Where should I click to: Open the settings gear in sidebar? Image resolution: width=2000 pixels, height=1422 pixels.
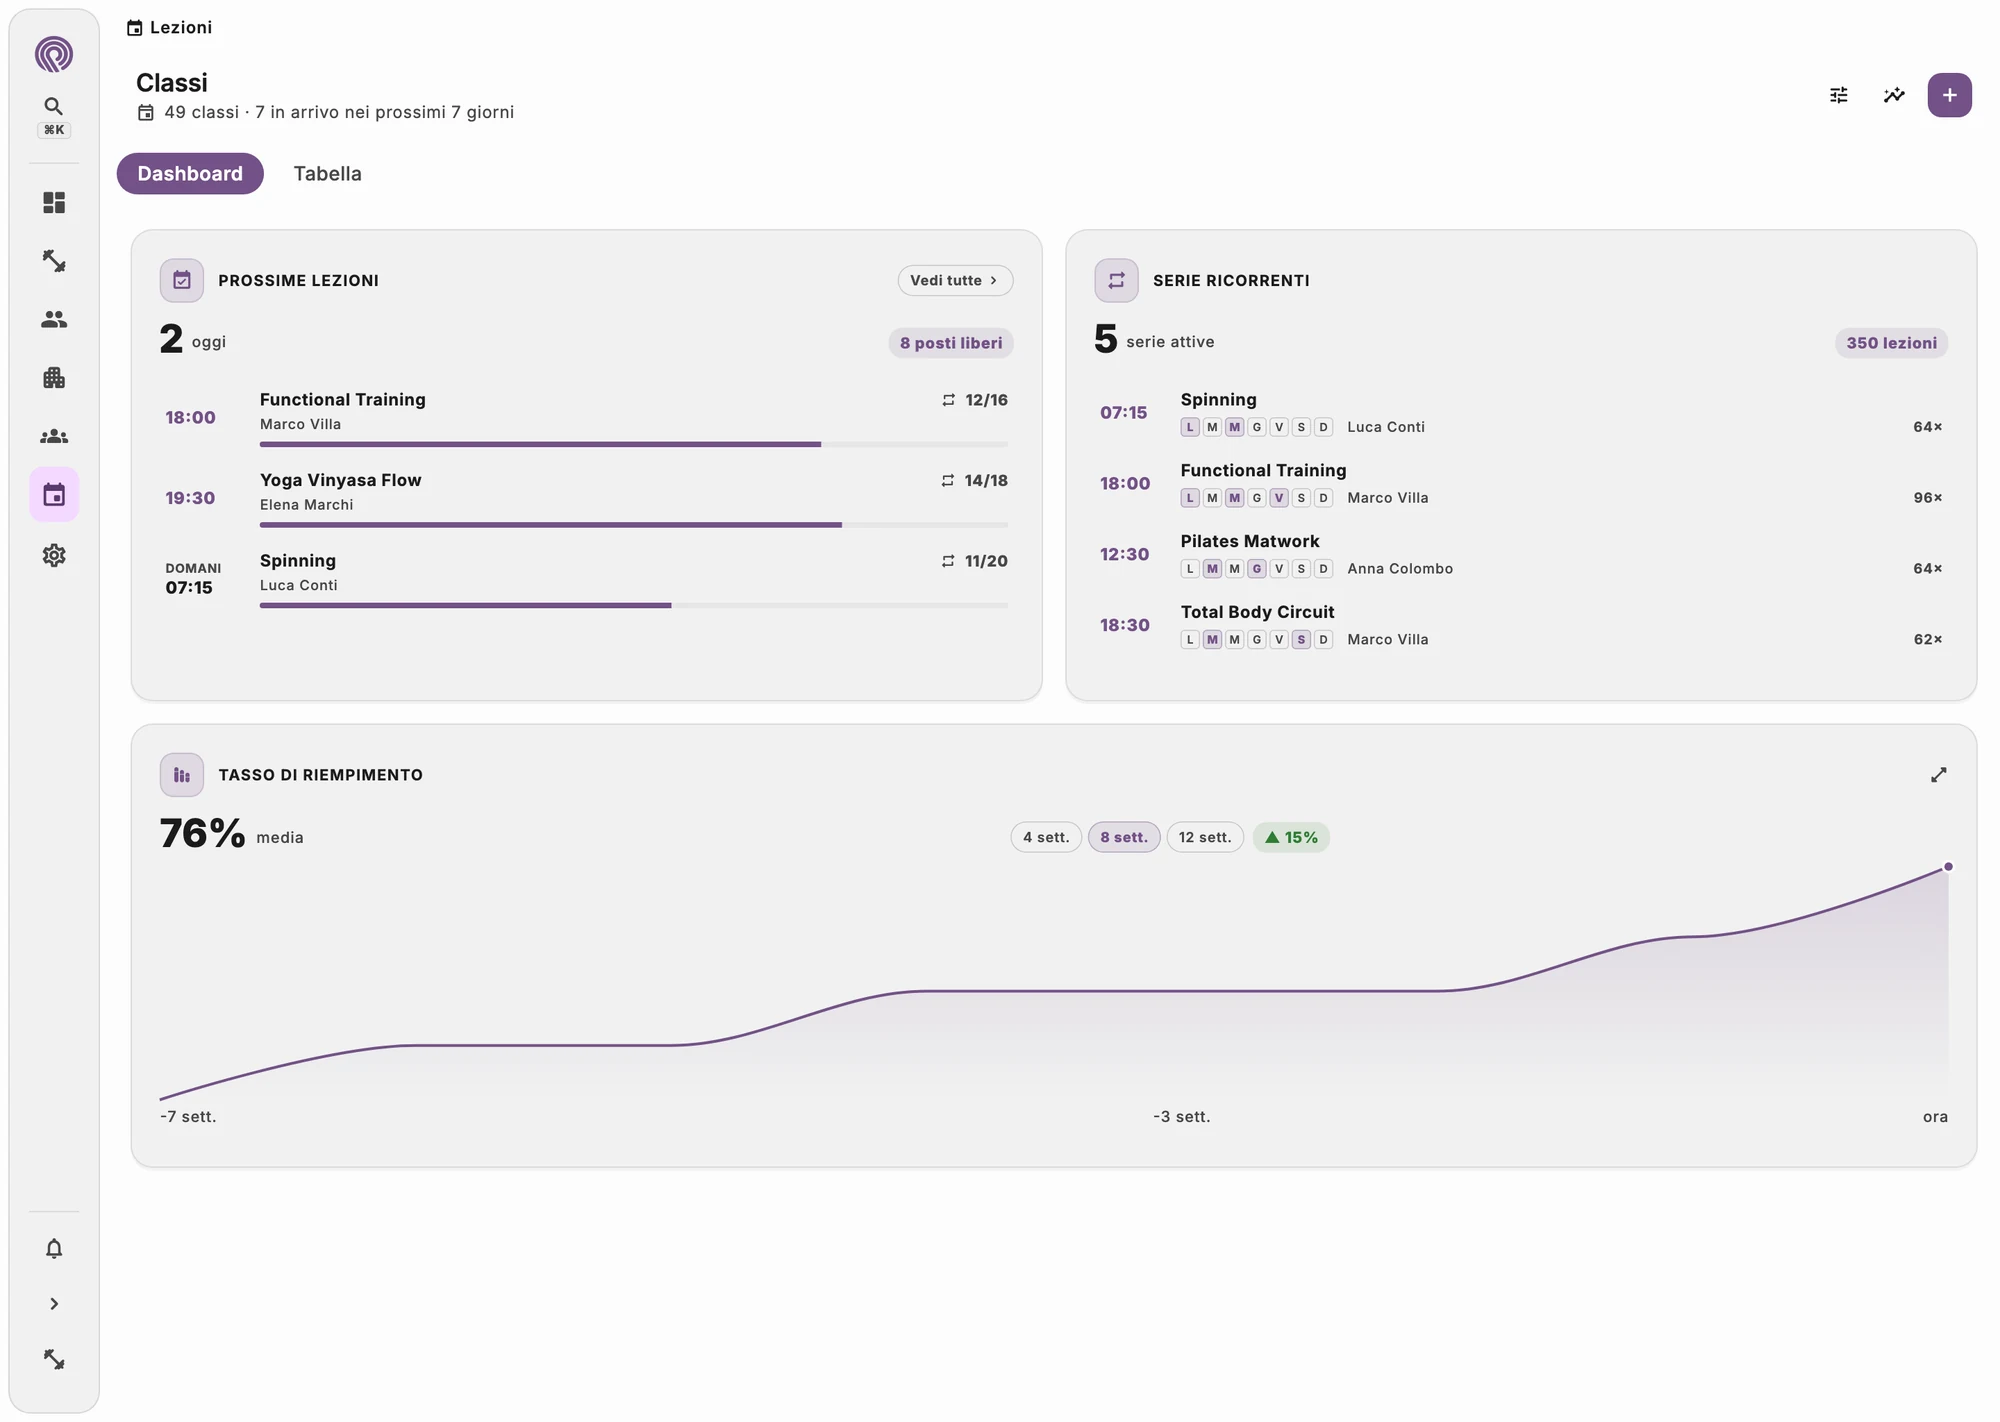click(x=54, y=555)
